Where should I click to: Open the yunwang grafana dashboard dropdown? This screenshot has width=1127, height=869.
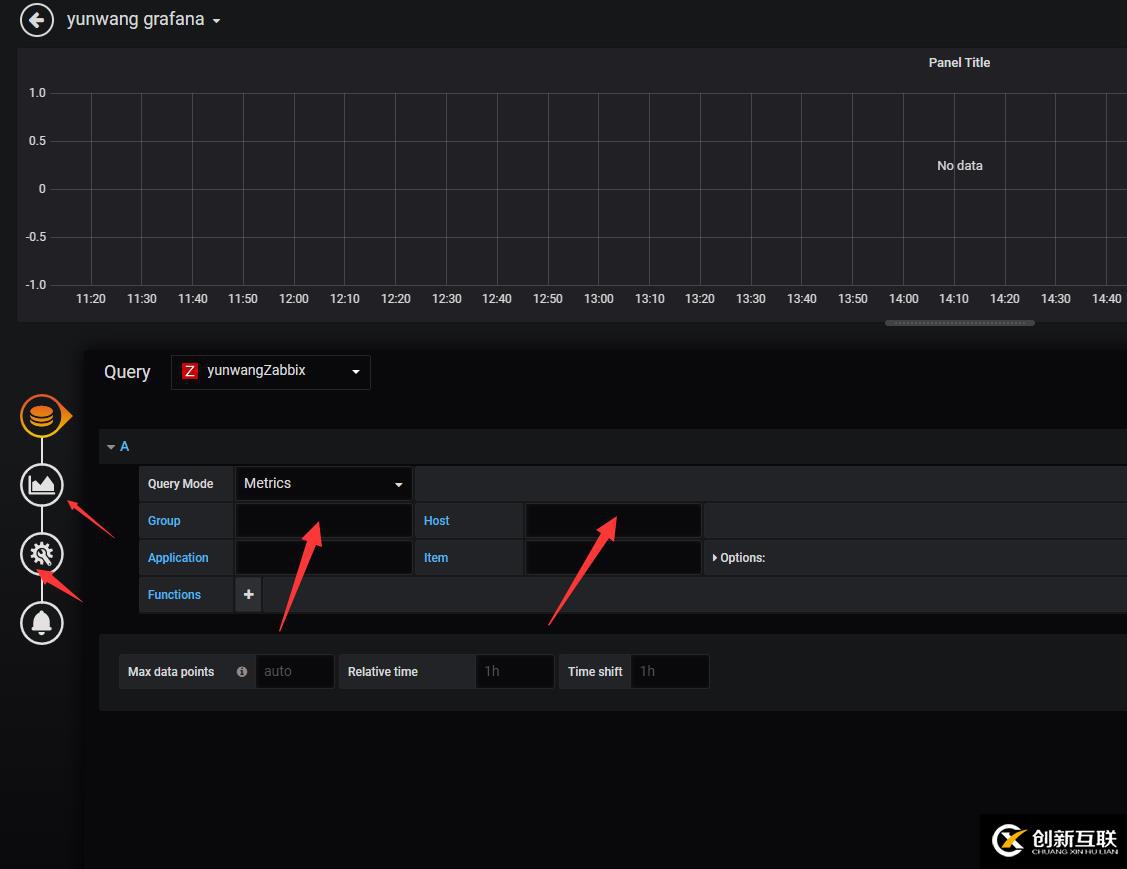click(144, 19)
